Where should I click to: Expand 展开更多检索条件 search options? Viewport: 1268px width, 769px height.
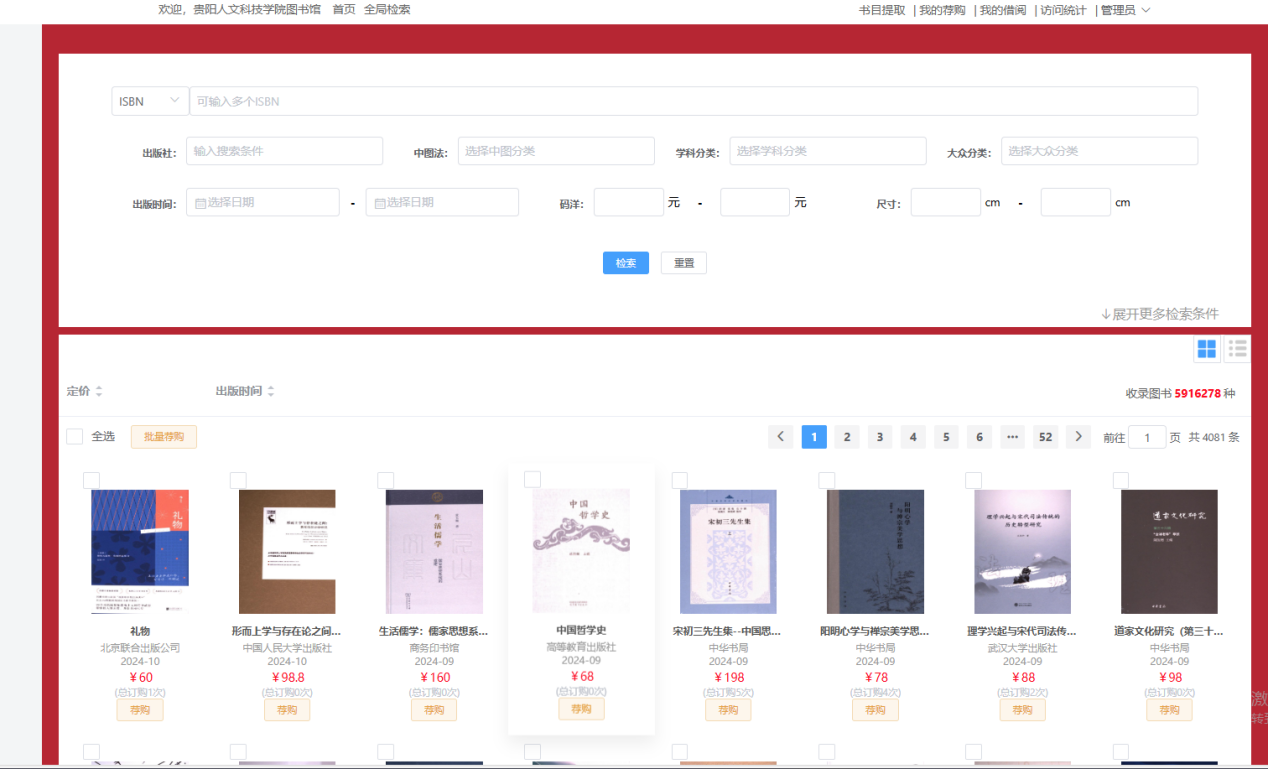pos(1159,314)
